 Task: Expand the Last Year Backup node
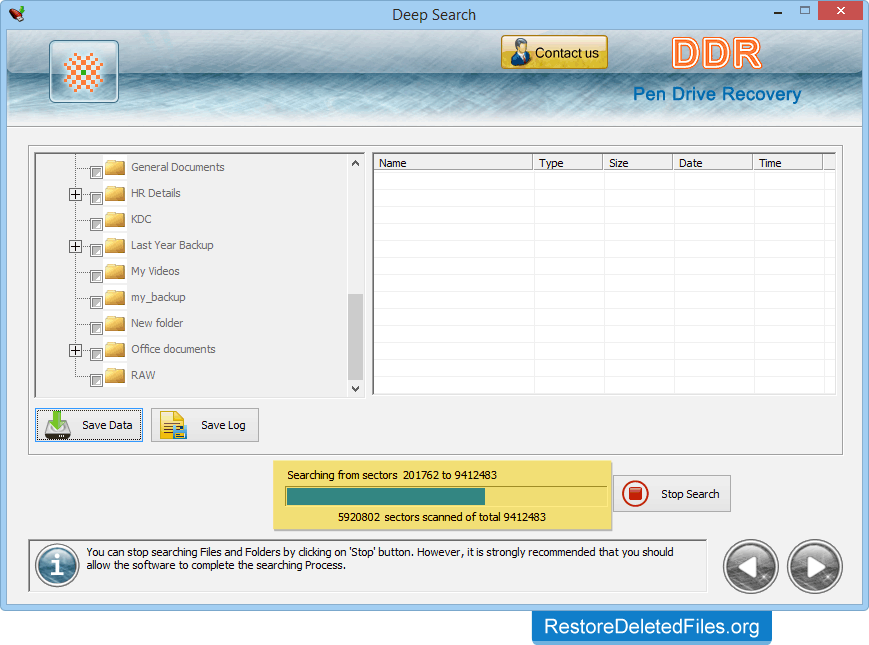(75, 247)
